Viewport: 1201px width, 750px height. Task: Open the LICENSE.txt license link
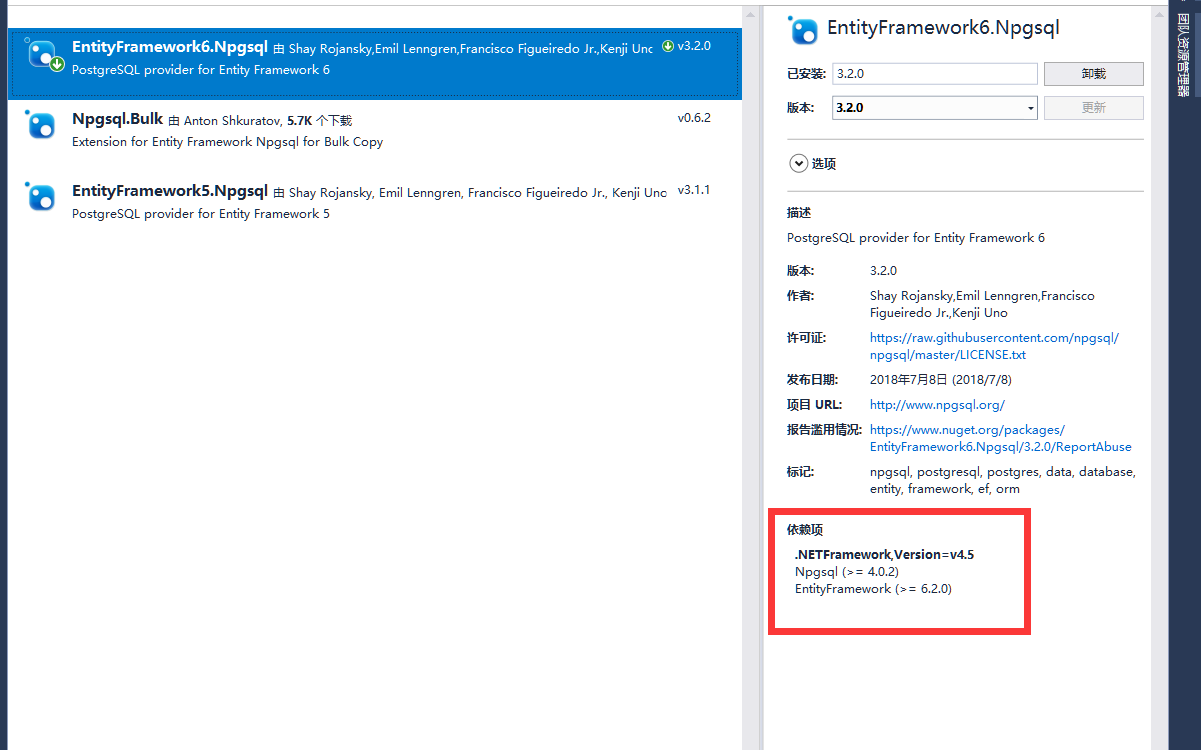coord(994,346)
